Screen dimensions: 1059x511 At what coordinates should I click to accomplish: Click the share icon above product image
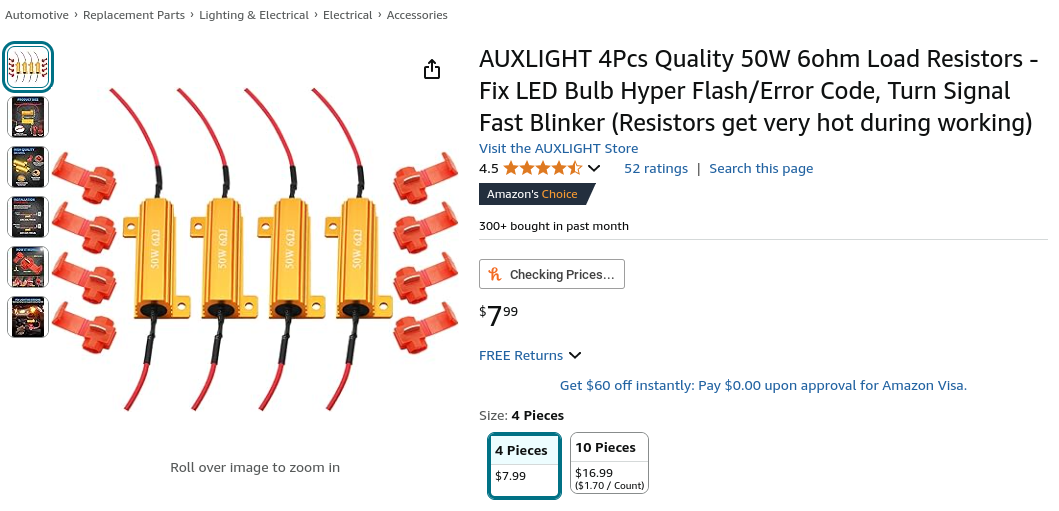pos(431,69)
